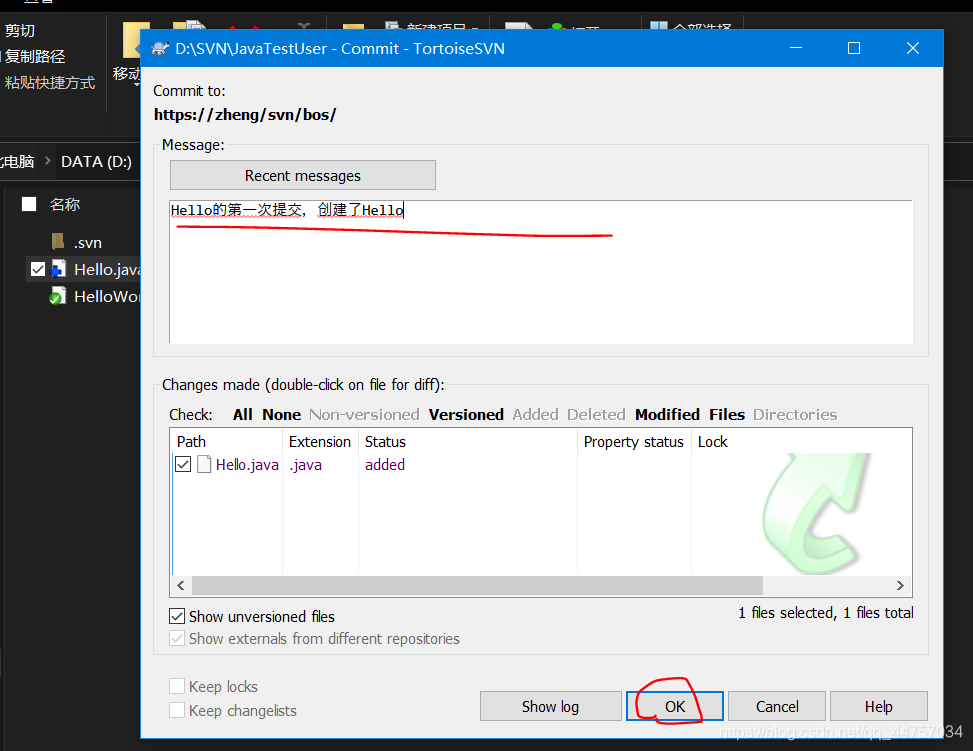This screenshot has height=751, width=973.
Task: Click the Added check filter
Action: [536, 415]
